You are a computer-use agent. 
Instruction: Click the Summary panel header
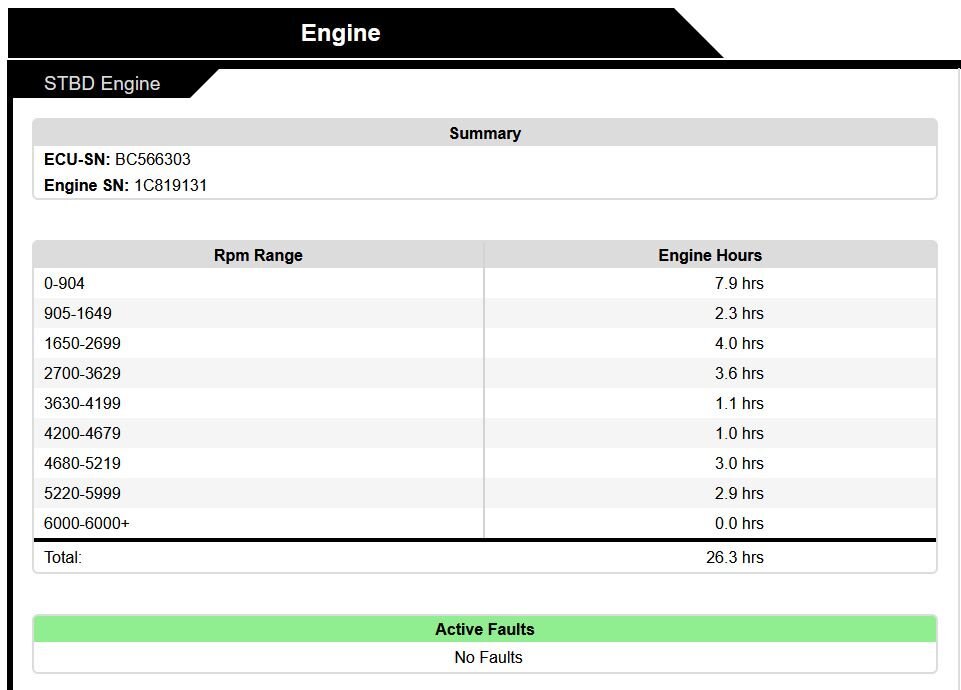pos(484,133)
